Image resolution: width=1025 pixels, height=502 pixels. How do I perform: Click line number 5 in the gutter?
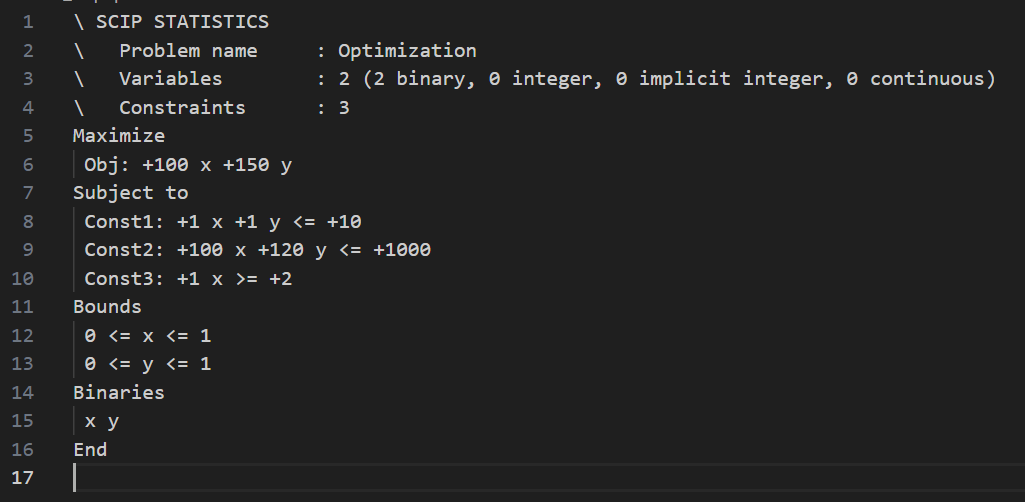tap(26, 136)
